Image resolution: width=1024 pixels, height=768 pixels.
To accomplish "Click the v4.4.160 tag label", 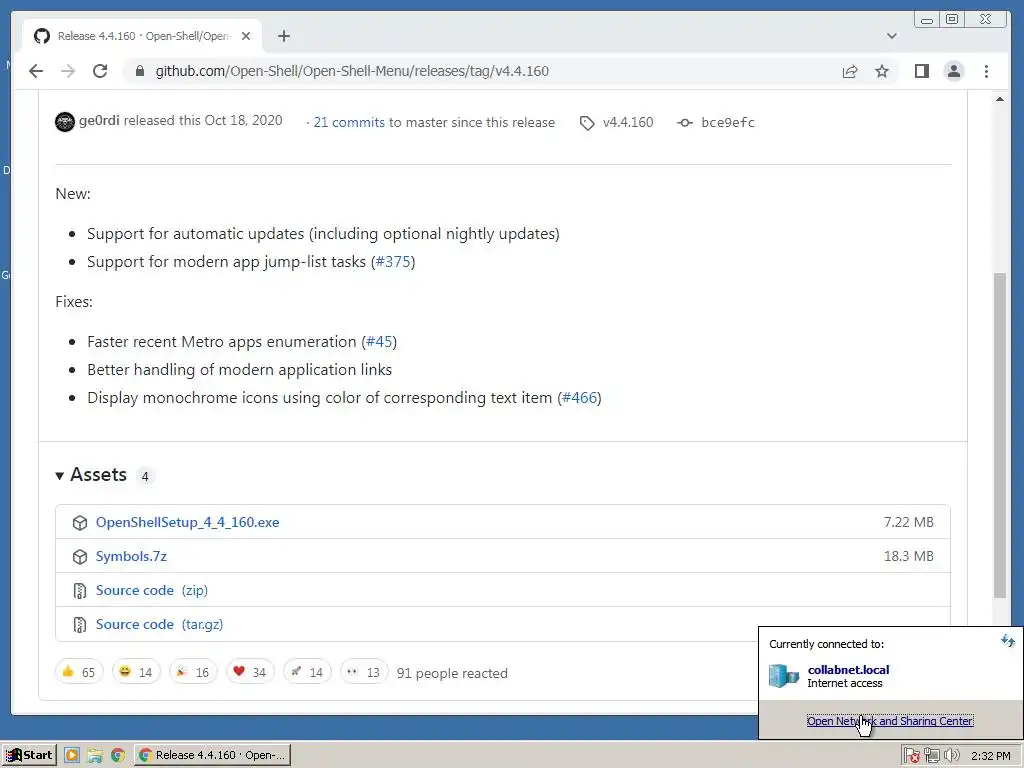I will coord(628,122).
